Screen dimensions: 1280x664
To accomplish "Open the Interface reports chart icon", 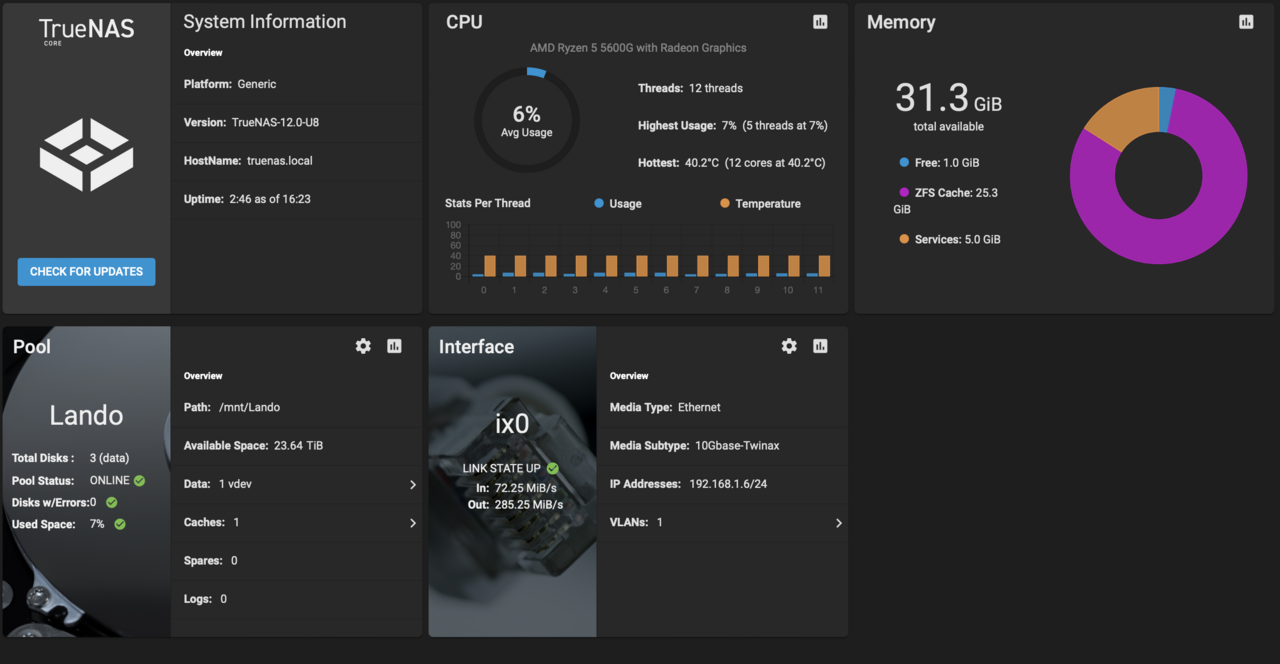I will click(820, 346).
